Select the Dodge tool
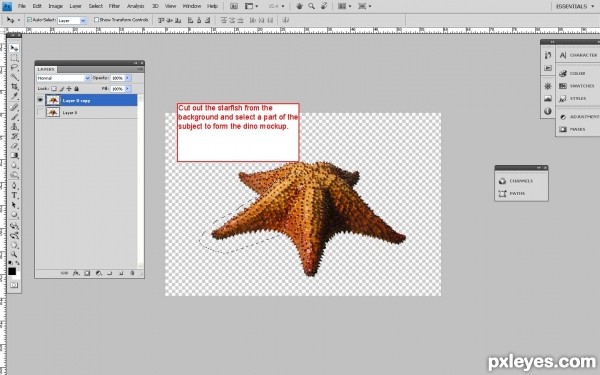This screenshot has height=375, width=600. tap(14, 175)
